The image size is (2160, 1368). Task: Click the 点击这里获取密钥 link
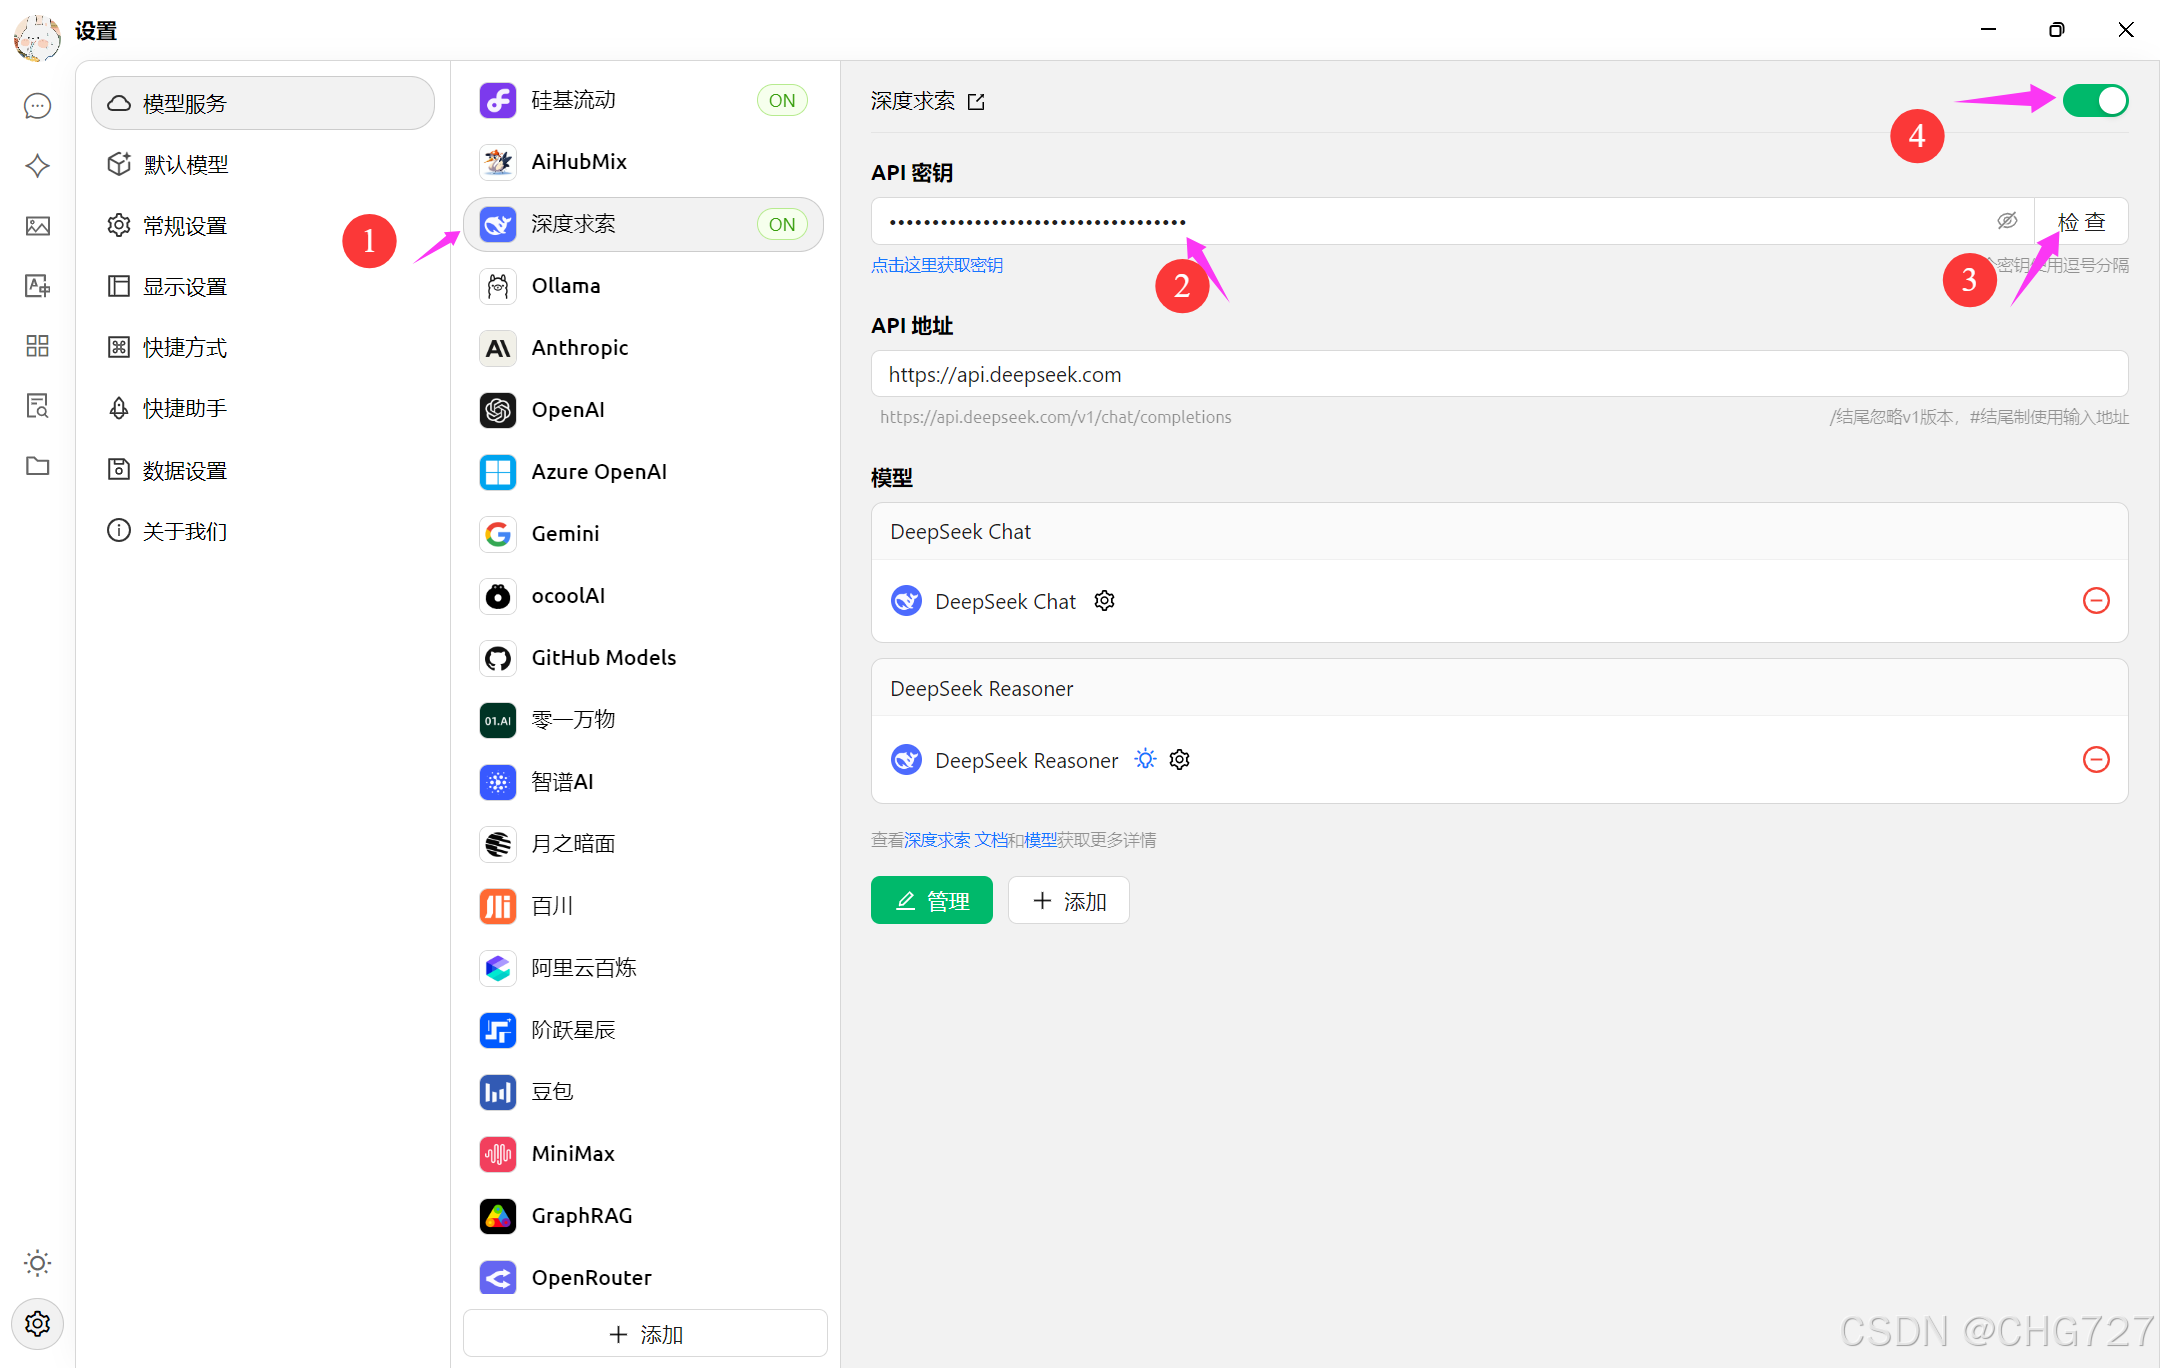coord(937,265)
